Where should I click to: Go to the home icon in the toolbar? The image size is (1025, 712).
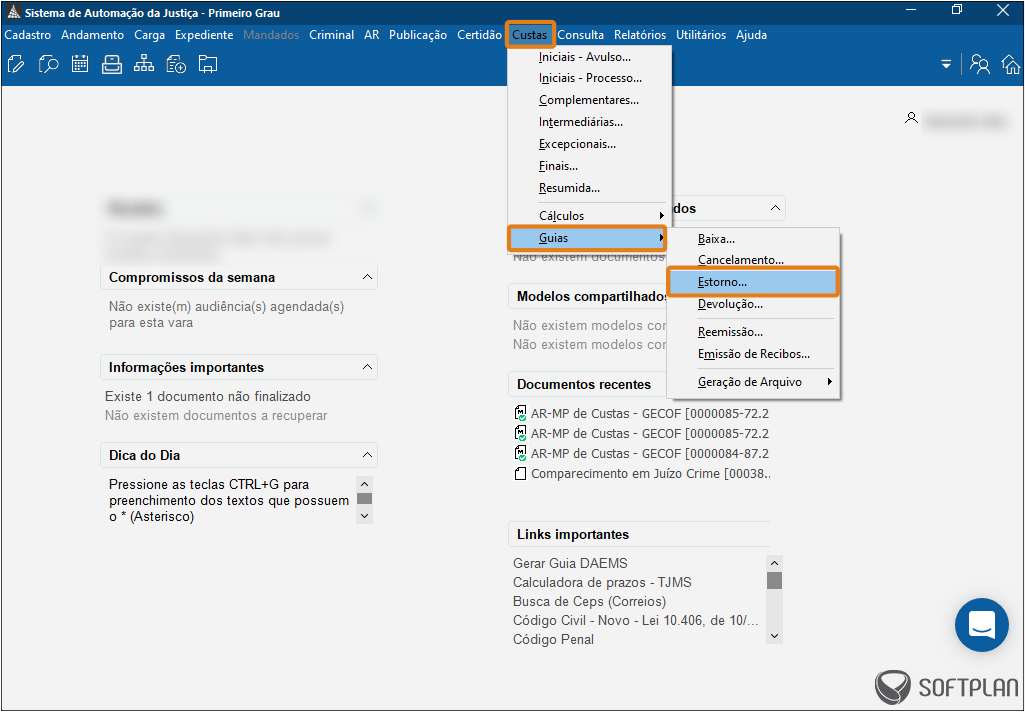(x=1011, y=64)
